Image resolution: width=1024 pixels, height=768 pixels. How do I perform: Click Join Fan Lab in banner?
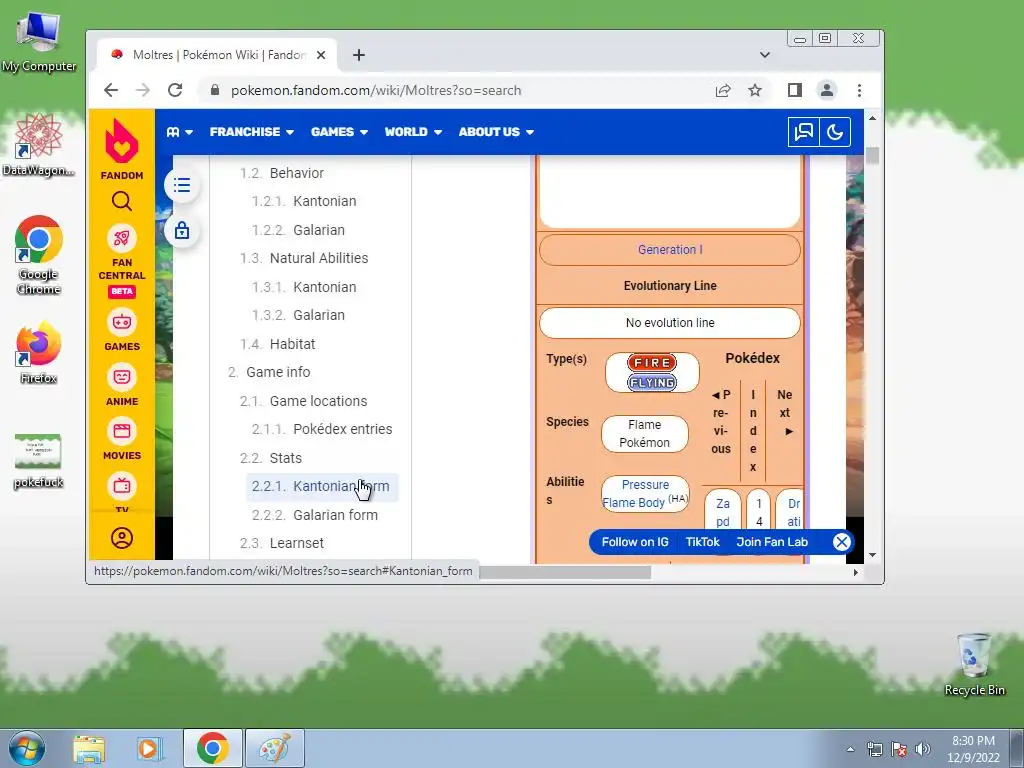(x=772, y=542)
